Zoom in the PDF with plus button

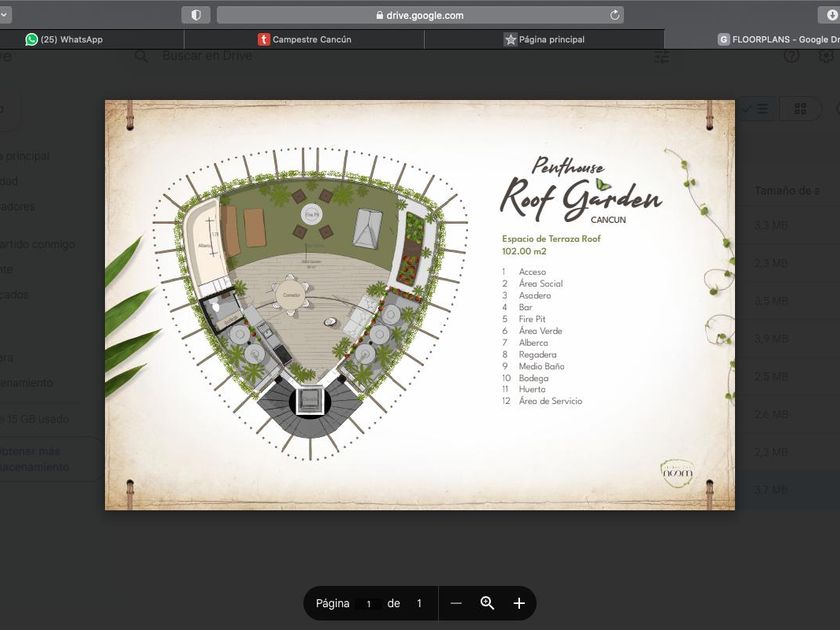[519, 603]
